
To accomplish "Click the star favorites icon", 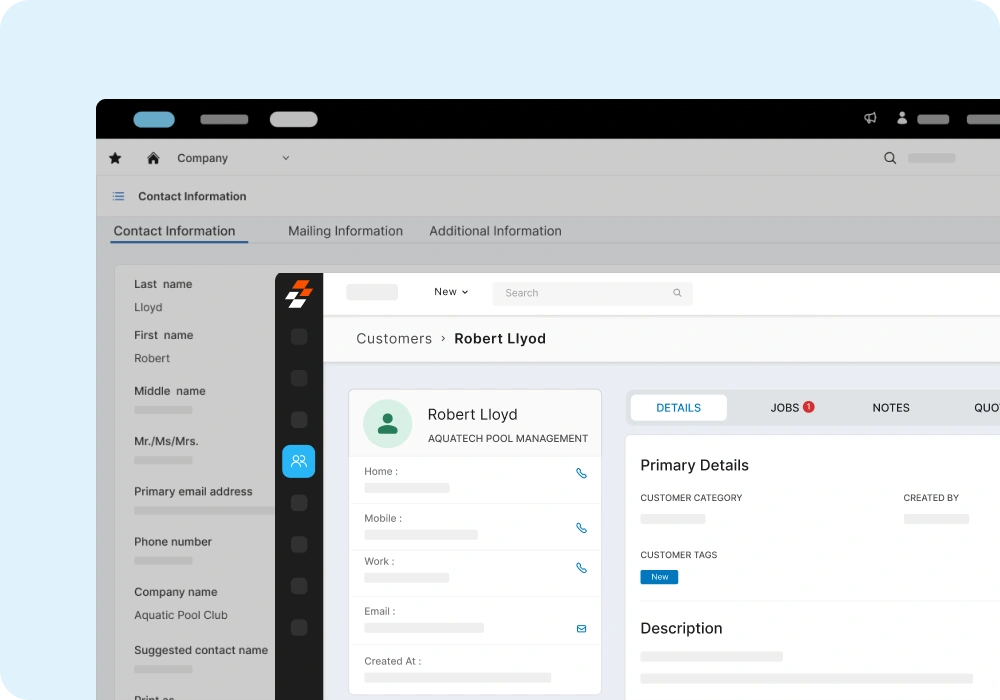I will point(115,158).
